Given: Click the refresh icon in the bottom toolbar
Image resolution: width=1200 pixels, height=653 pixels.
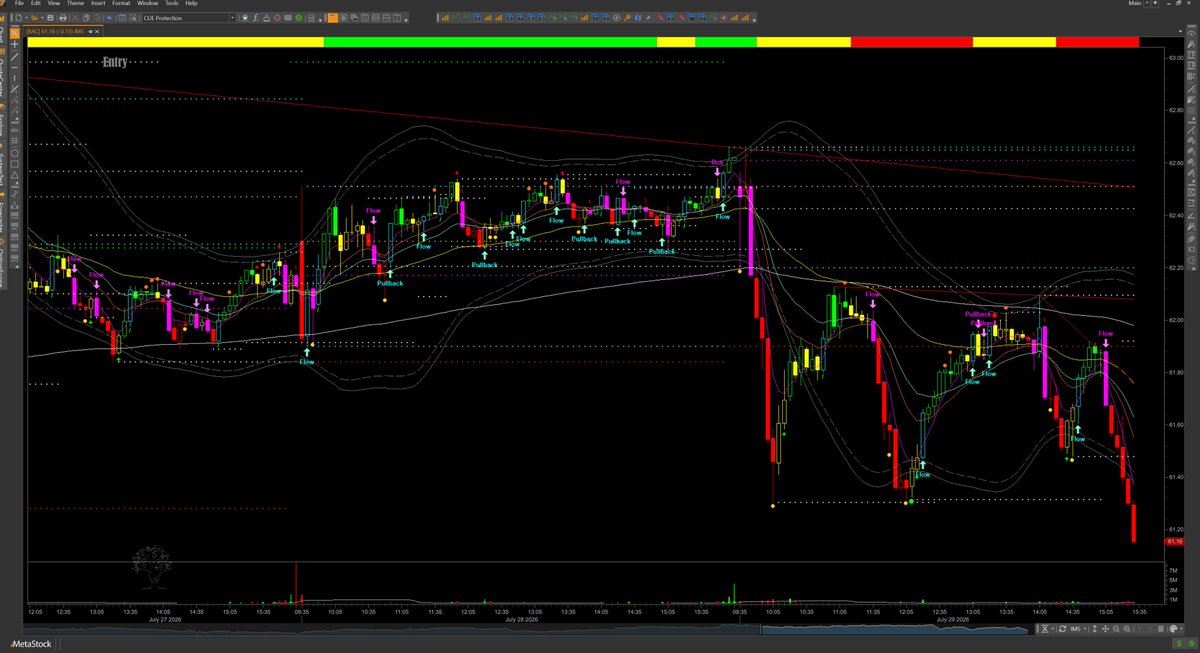Looking at the screenshot, I should tap(1062, 629).
